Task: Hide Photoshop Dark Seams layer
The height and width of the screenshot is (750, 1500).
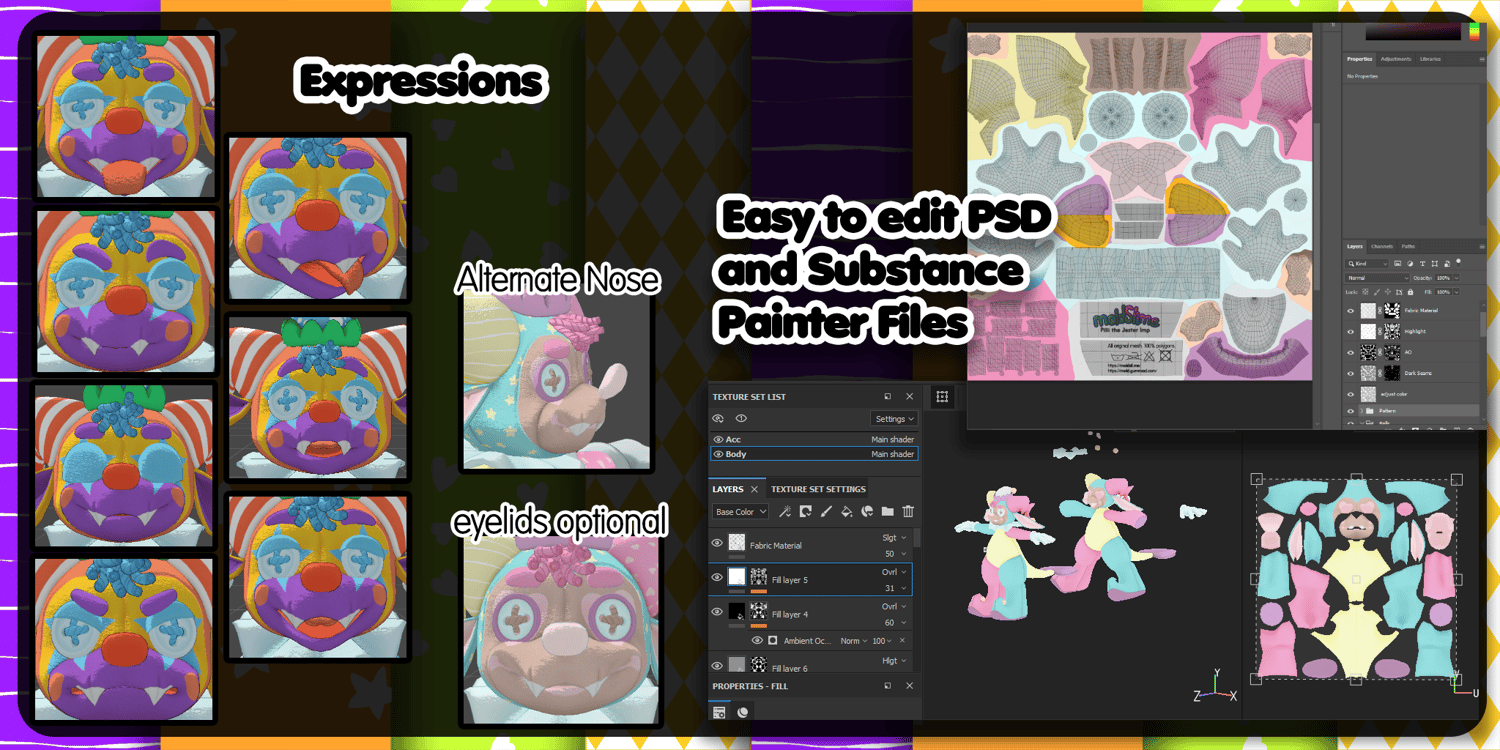Action: tap(1351, 373)
